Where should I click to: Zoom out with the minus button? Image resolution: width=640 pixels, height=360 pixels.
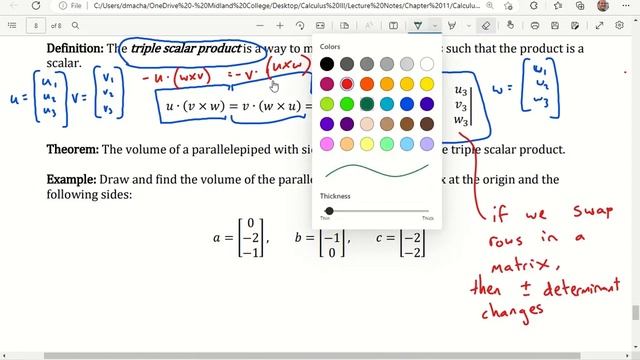(x=260, y=26)
